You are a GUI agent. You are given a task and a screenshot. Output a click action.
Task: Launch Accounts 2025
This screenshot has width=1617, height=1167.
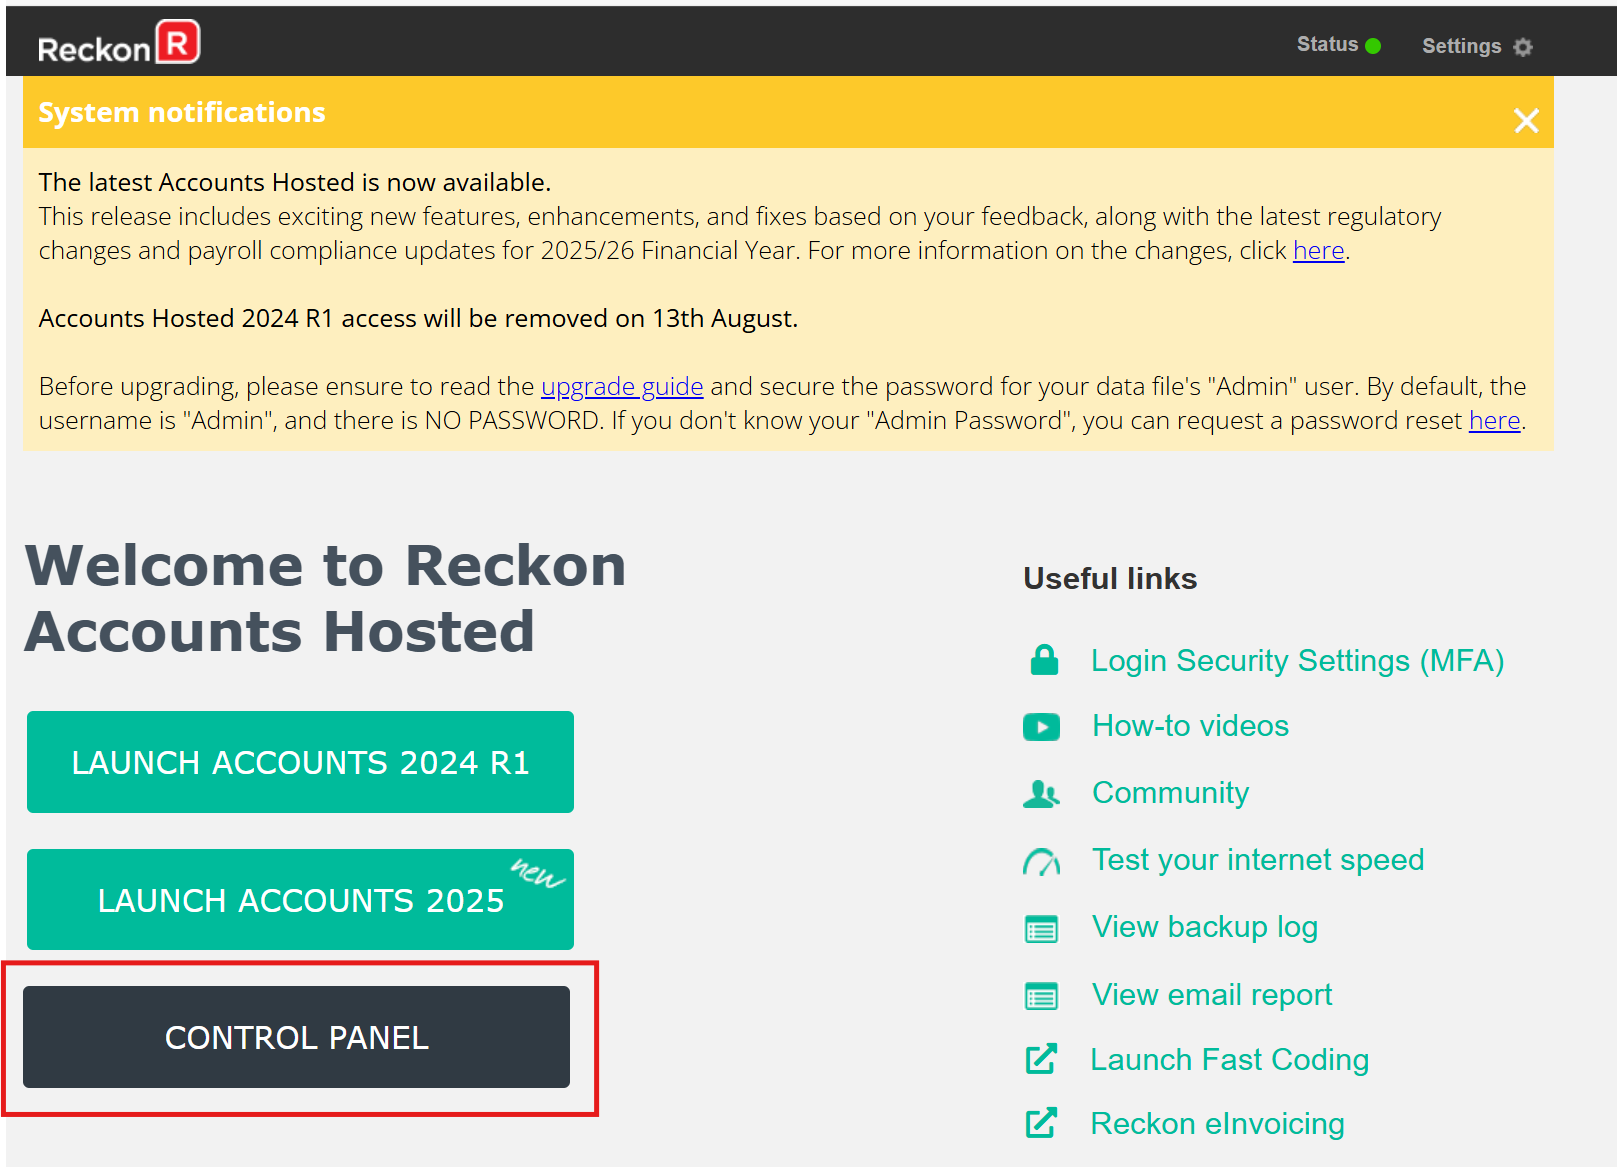[300, 900]
